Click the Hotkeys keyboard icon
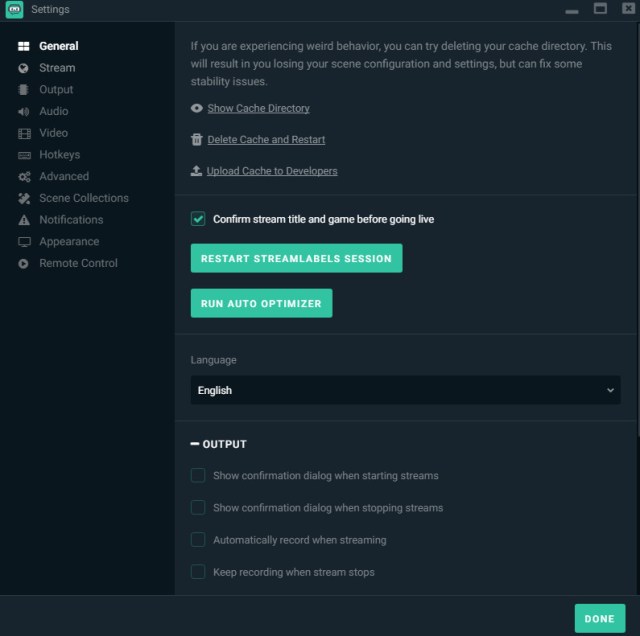 click(x=24, y=155)
